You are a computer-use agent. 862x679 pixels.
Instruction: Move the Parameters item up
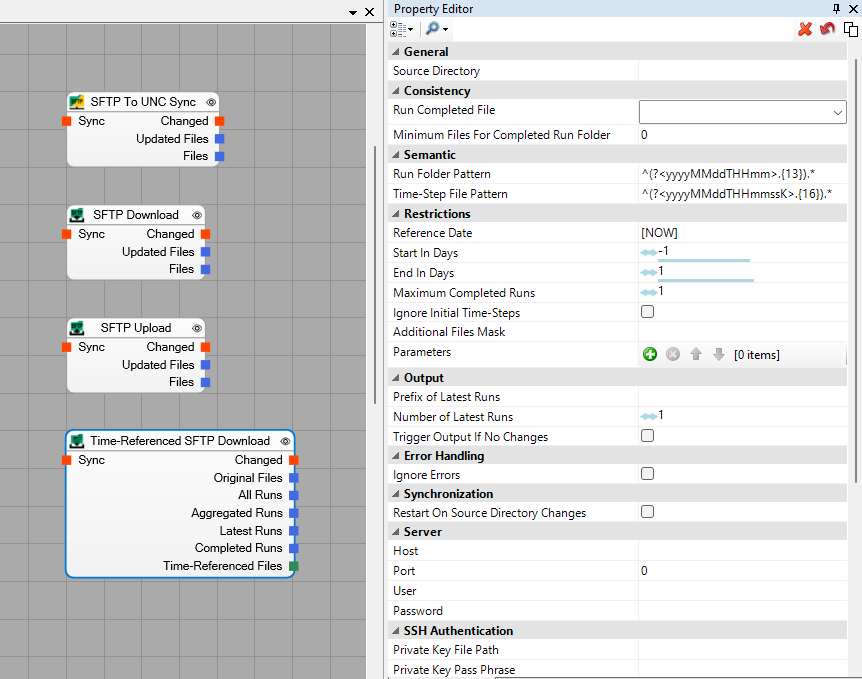tap(696, 355)
